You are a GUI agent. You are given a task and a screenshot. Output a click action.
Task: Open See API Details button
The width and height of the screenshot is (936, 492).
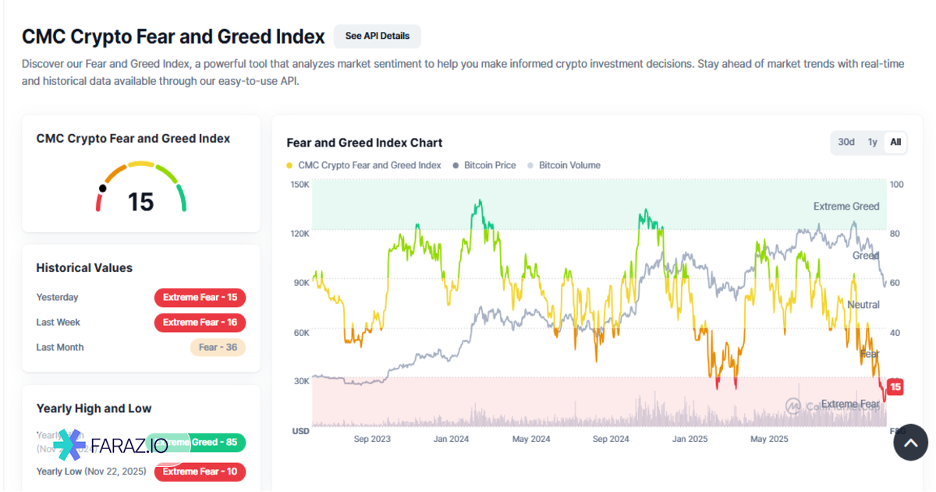[x=377, y=36]
